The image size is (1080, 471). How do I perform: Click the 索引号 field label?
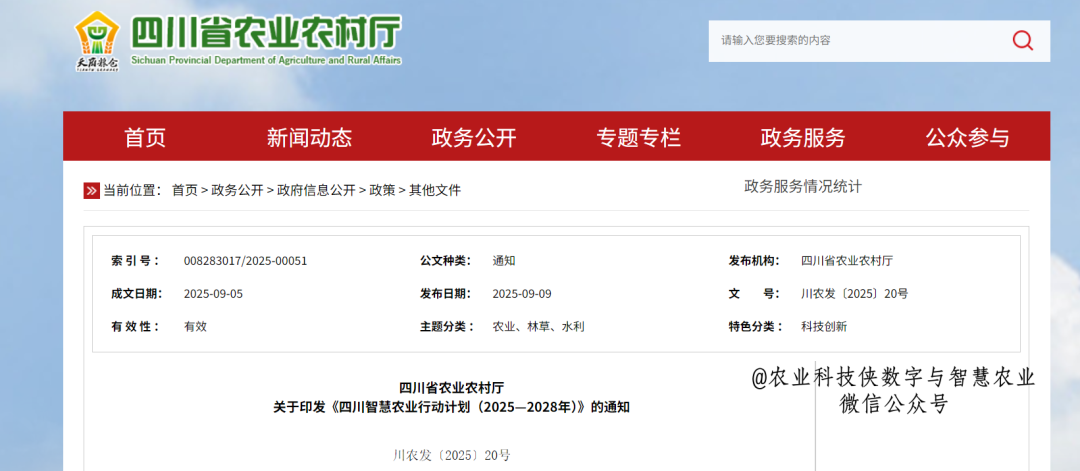[135, 261]
